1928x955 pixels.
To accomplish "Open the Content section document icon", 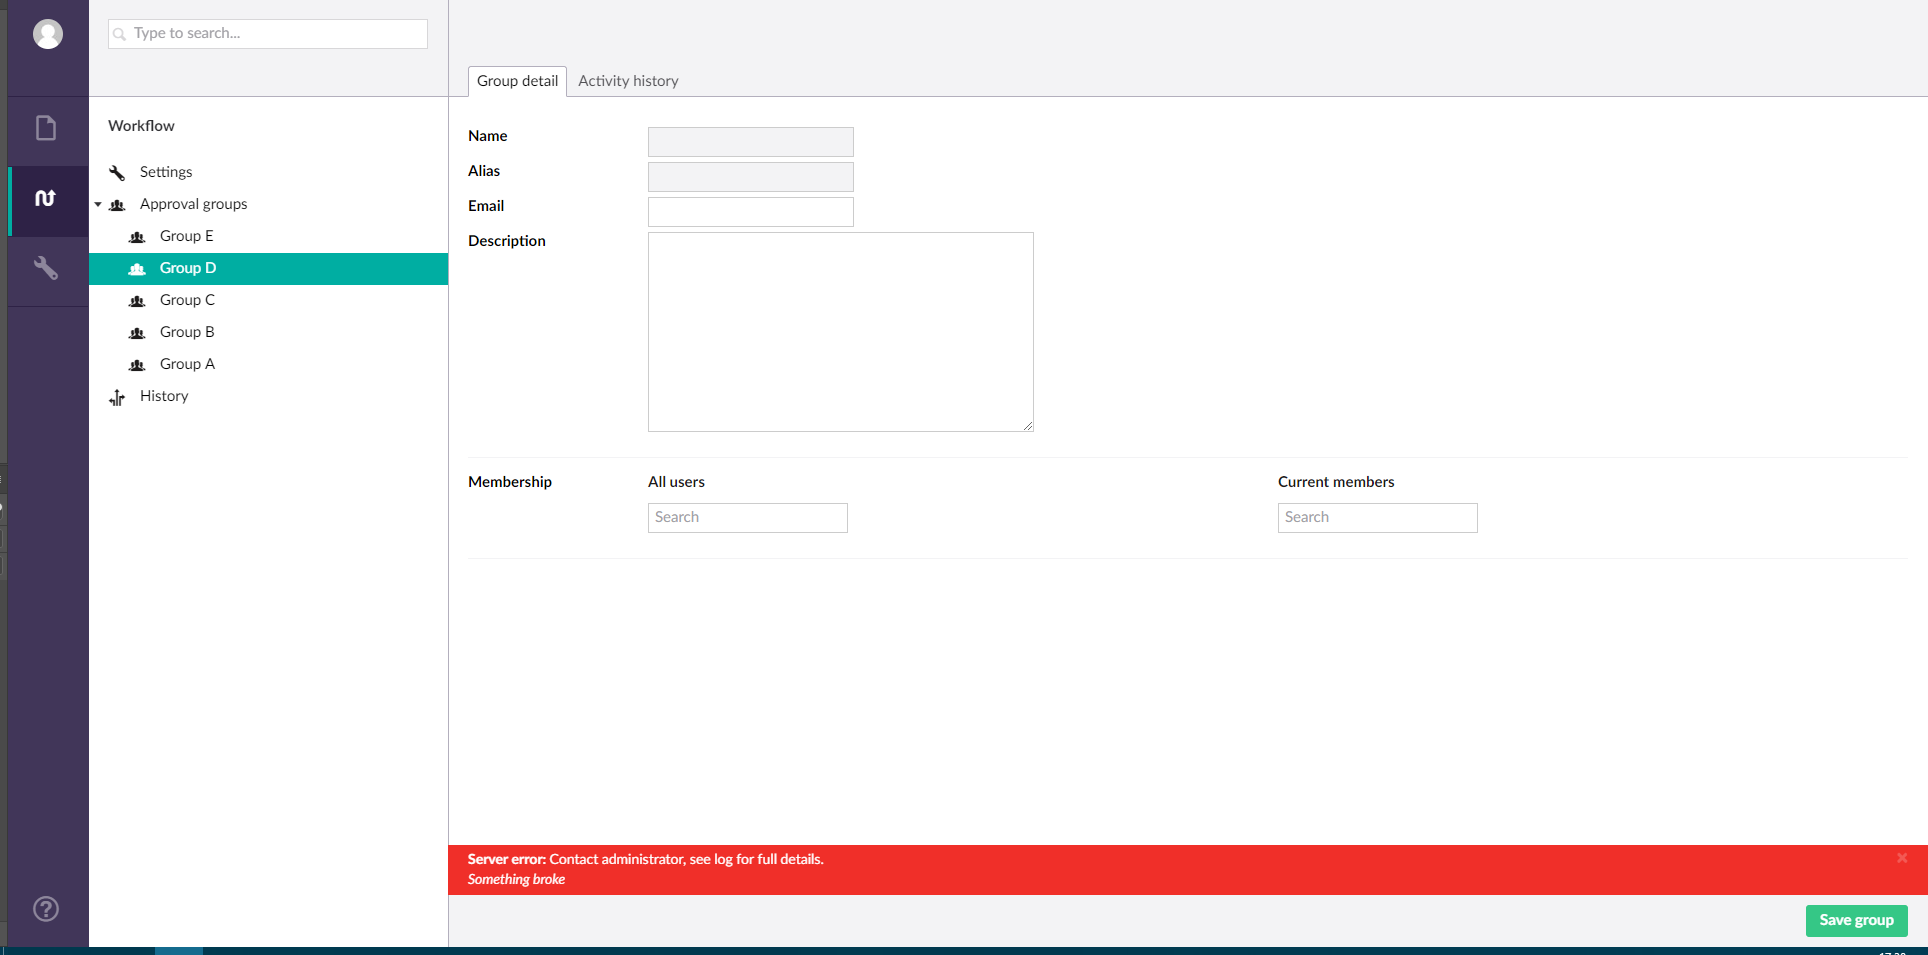I will click(x=46, y=128).
